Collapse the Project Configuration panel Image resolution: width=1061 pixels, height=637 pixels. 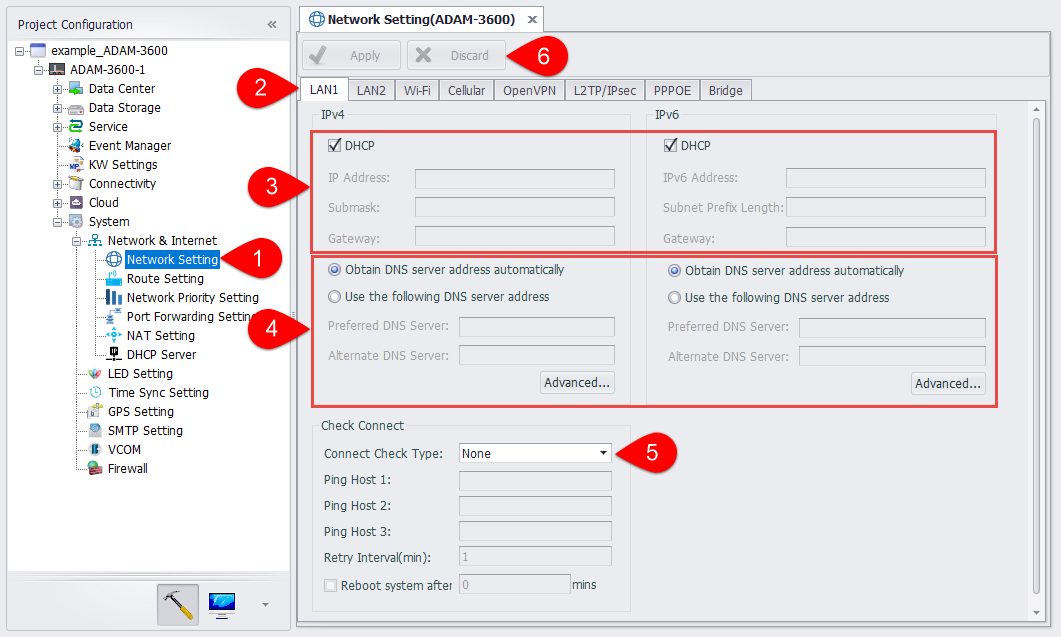click(272, 24)
